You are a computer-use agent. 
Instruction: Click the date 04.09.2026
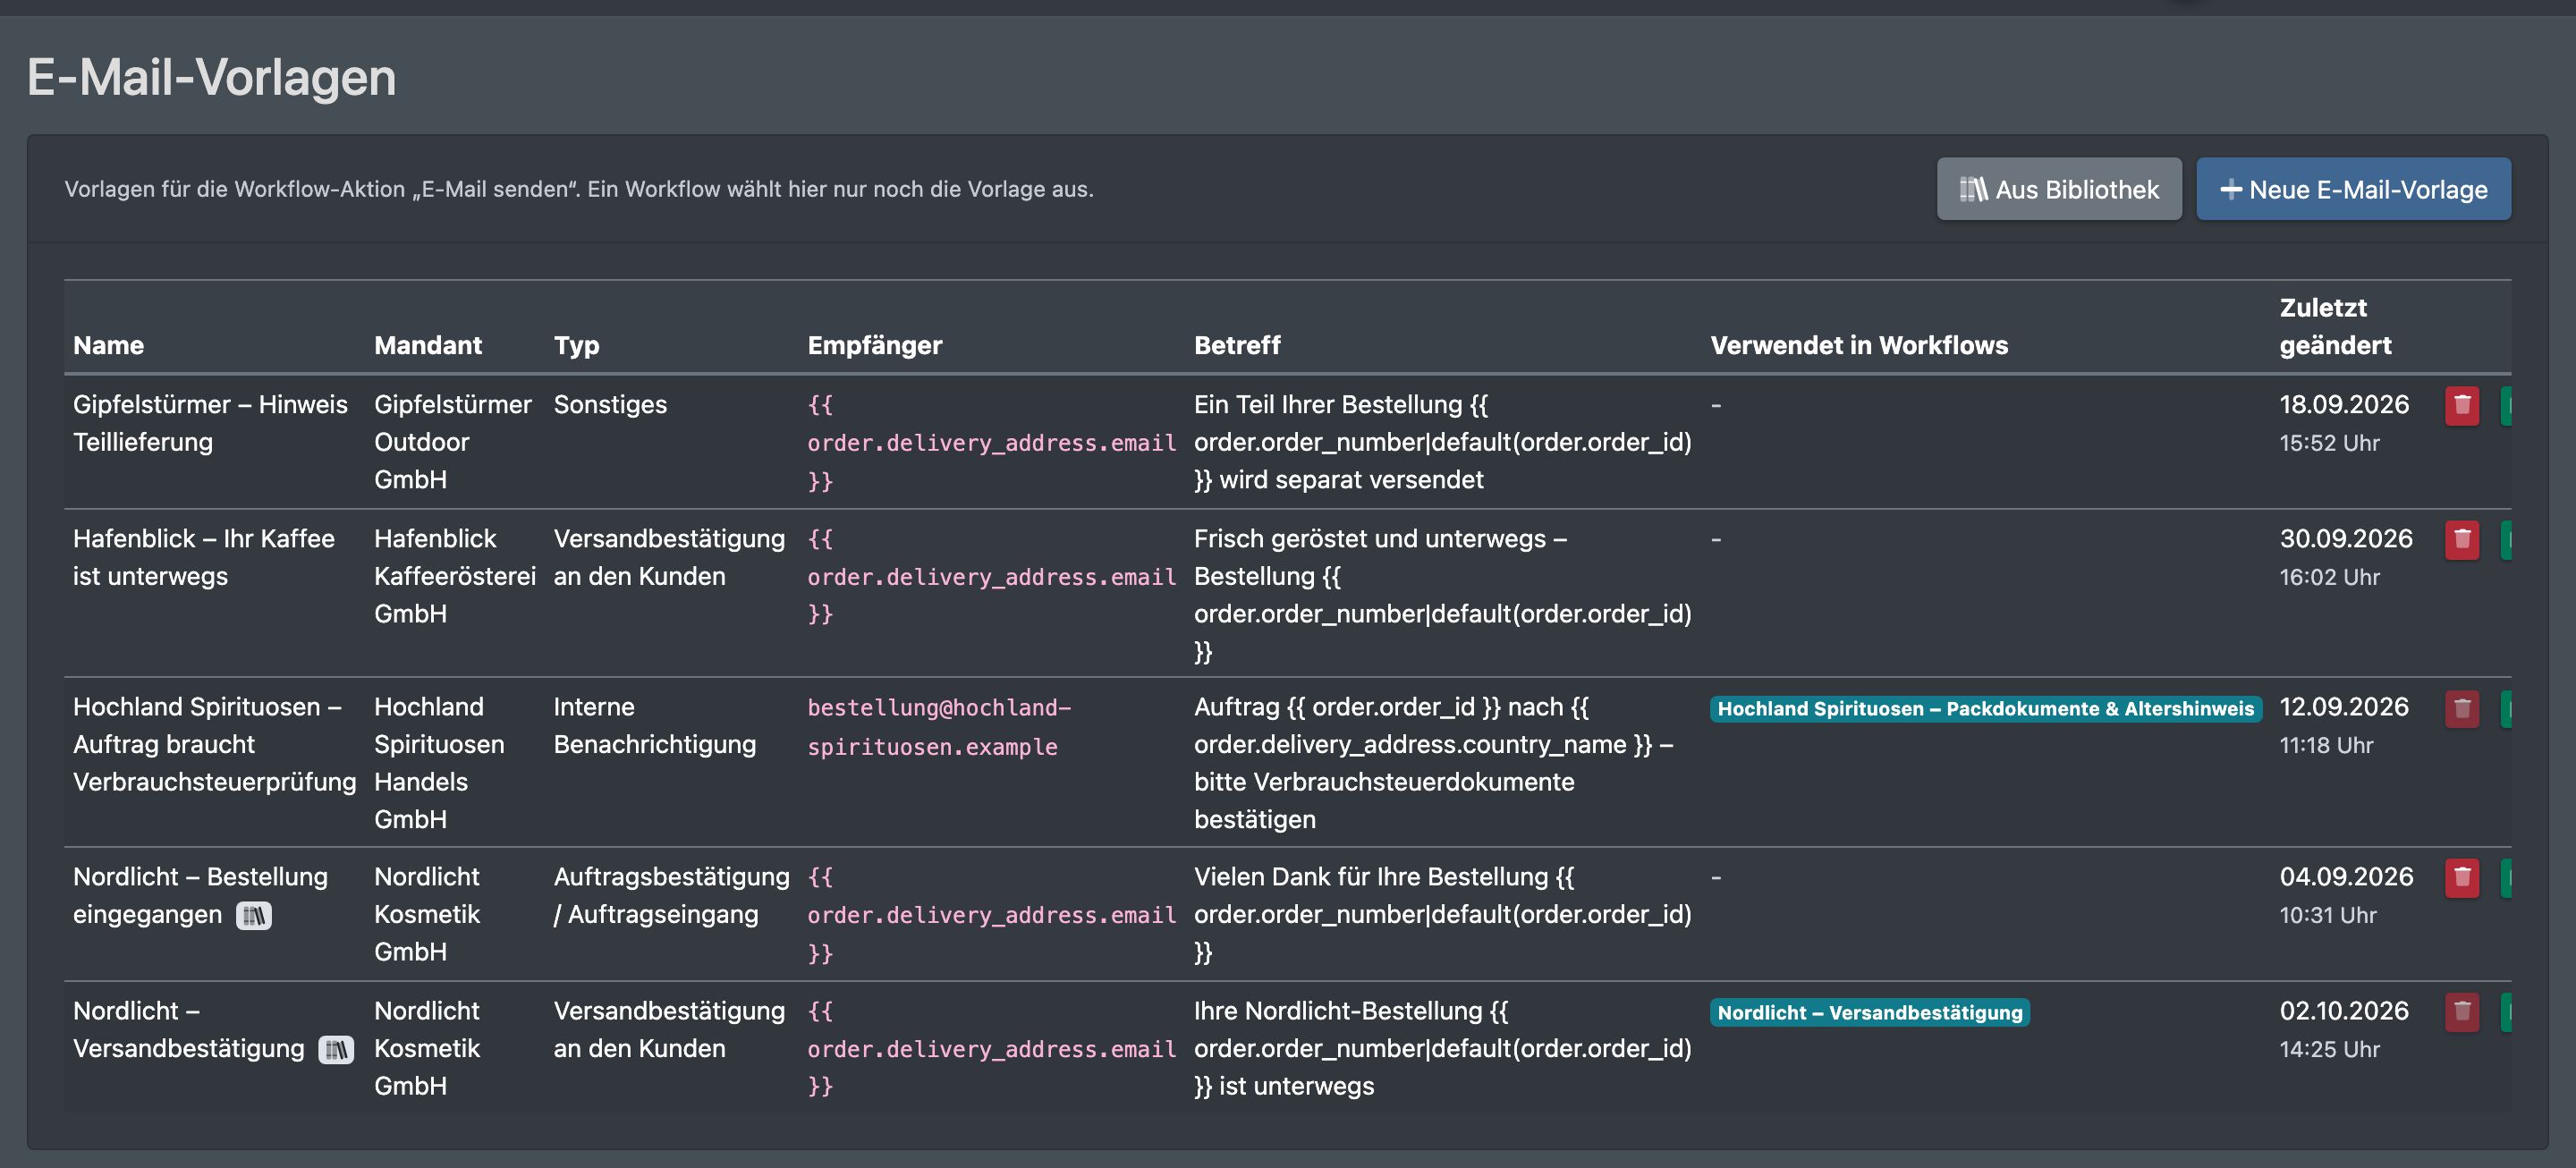click(x=2346, y=876)
